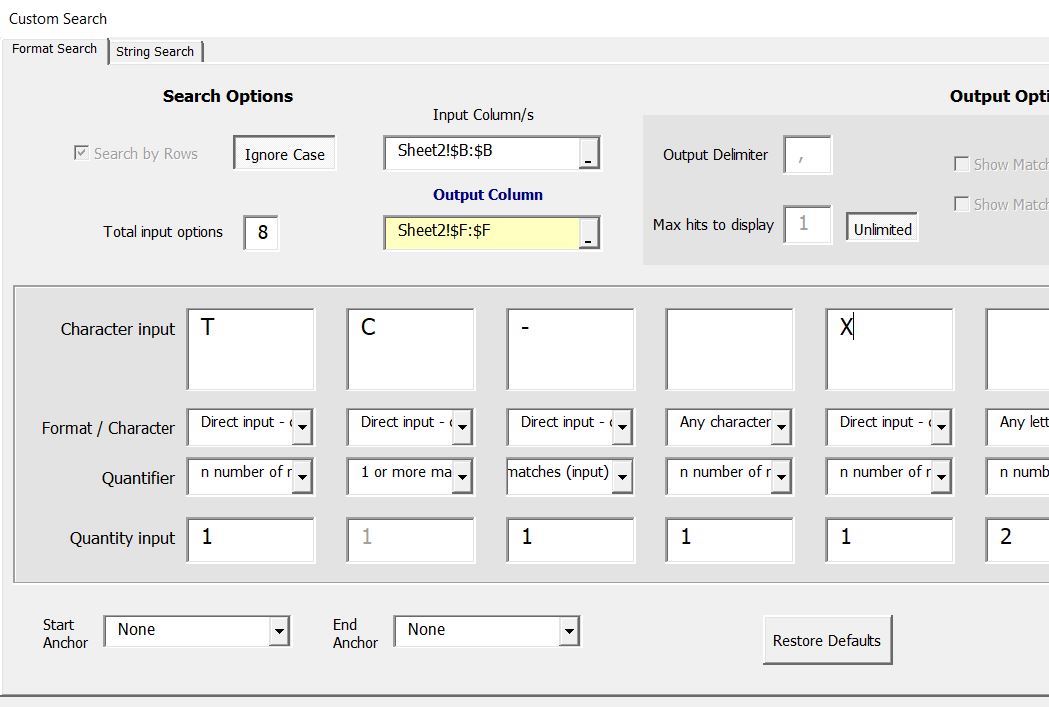Switch to the String Search tab

pyautogui.click(x=155, y=51)
